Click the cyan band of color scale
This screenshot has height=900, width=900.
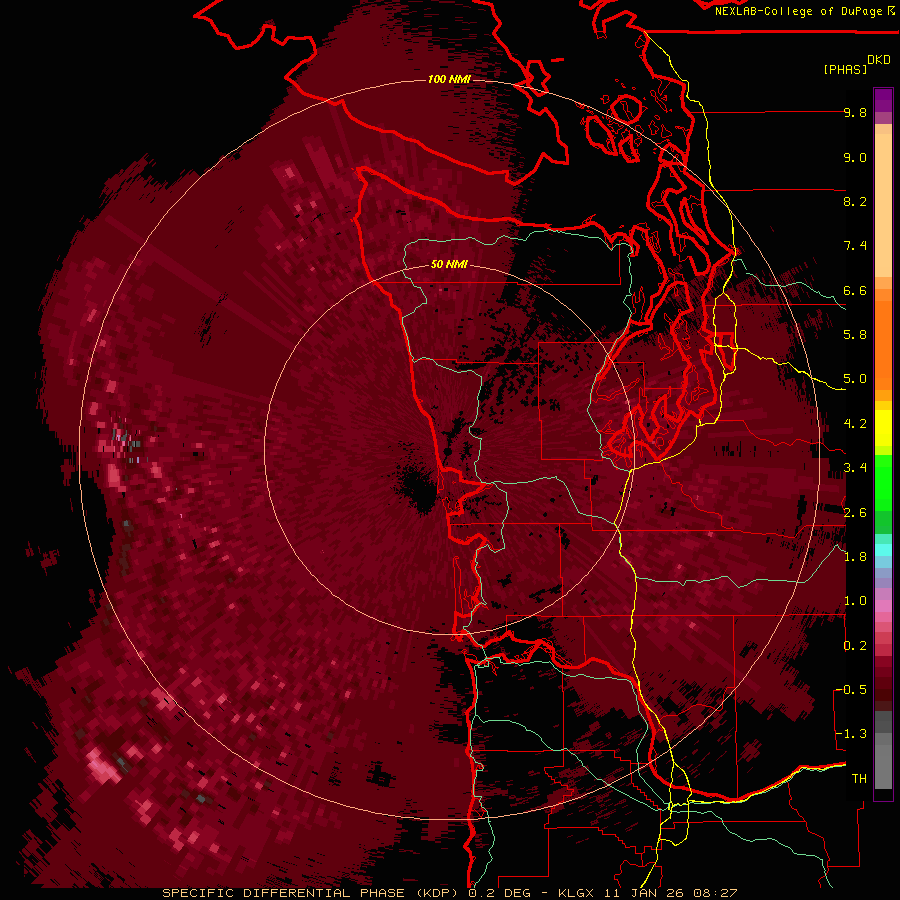point(883,549)
